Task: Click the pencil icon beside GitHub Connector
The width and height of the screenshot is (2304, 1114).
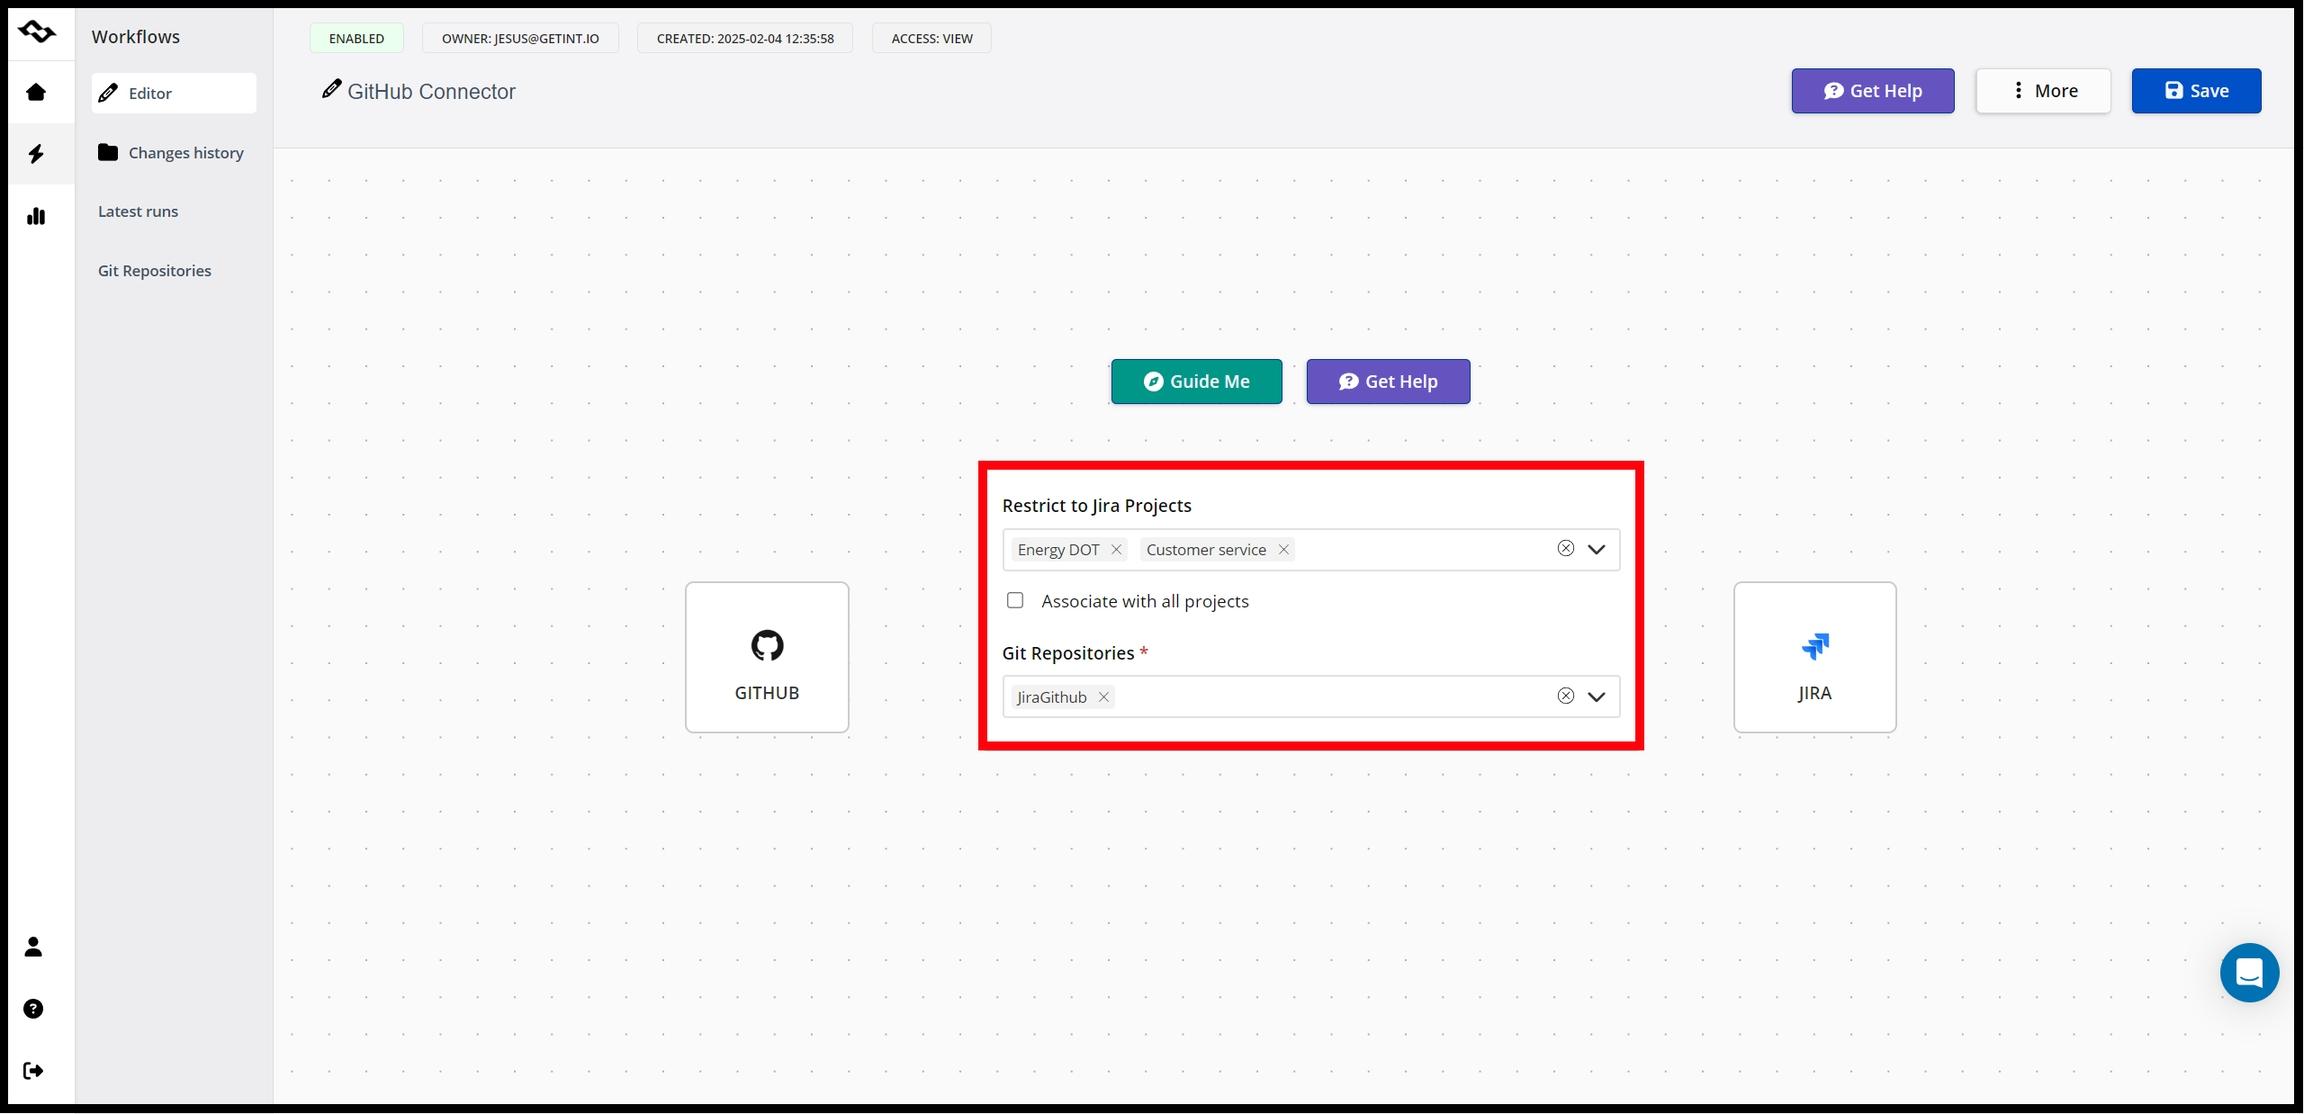Action: (331, 90)
